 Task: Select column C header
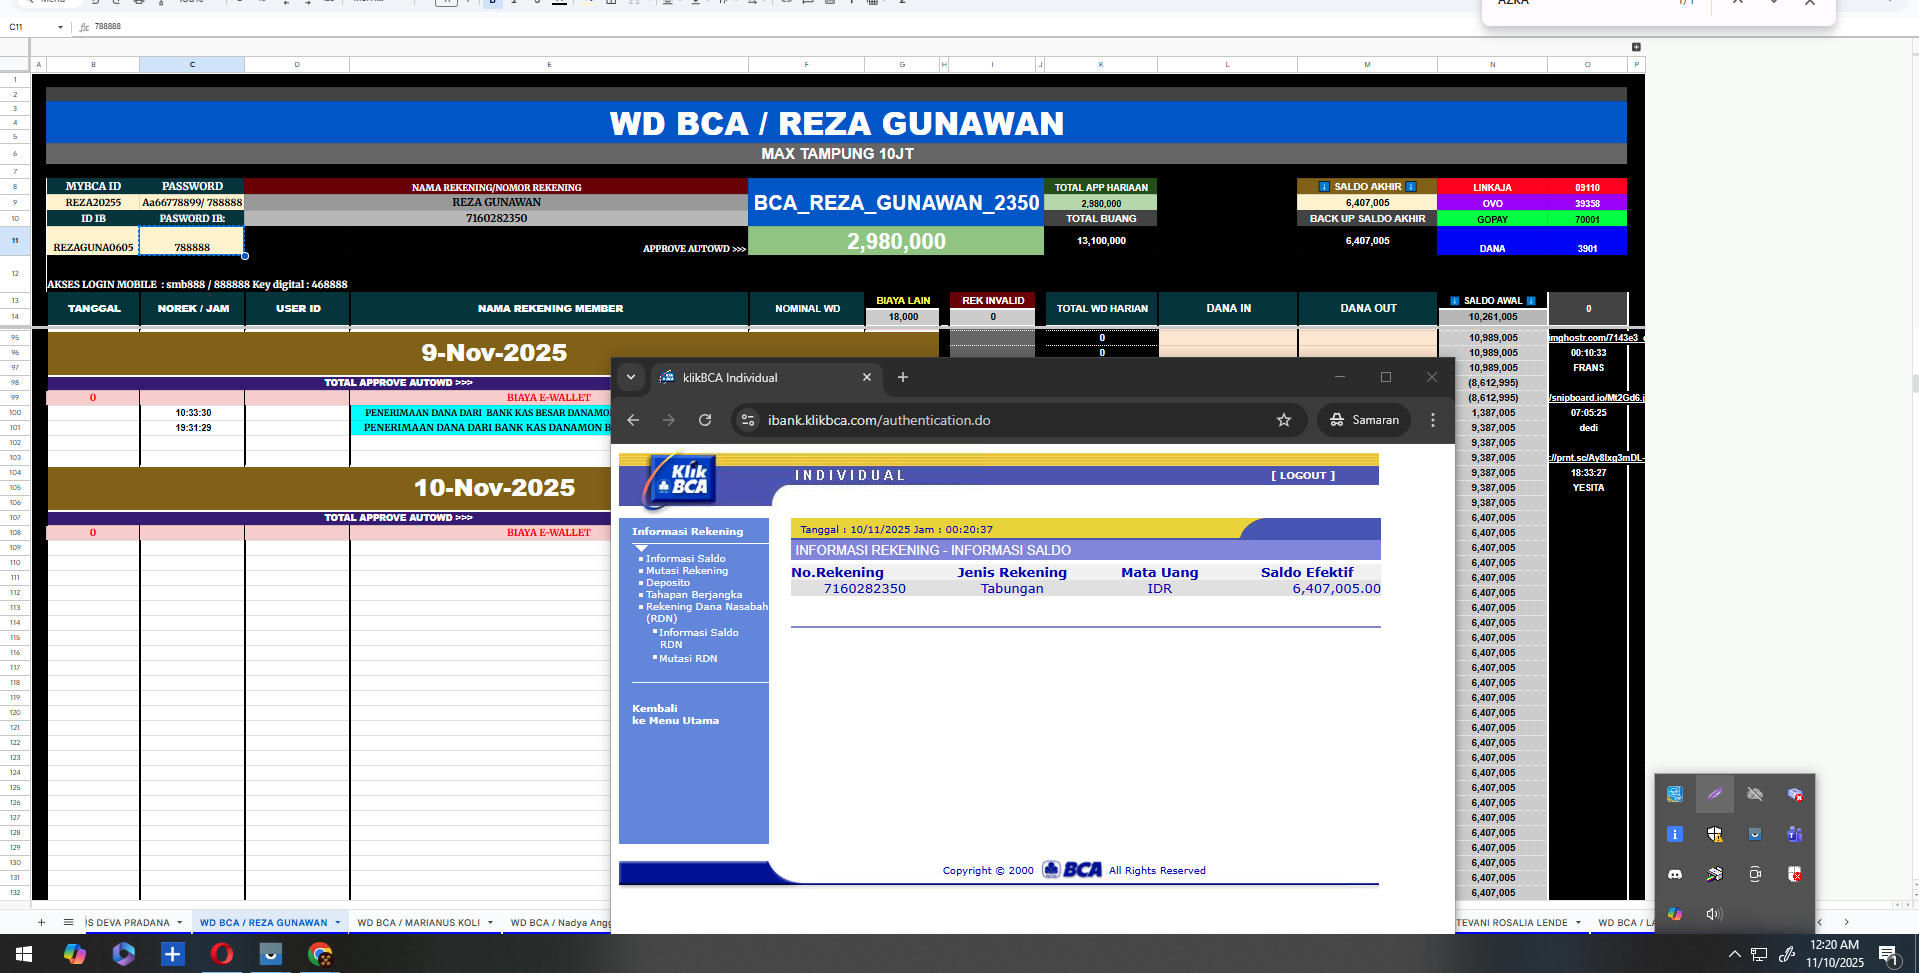coord(192,64)
